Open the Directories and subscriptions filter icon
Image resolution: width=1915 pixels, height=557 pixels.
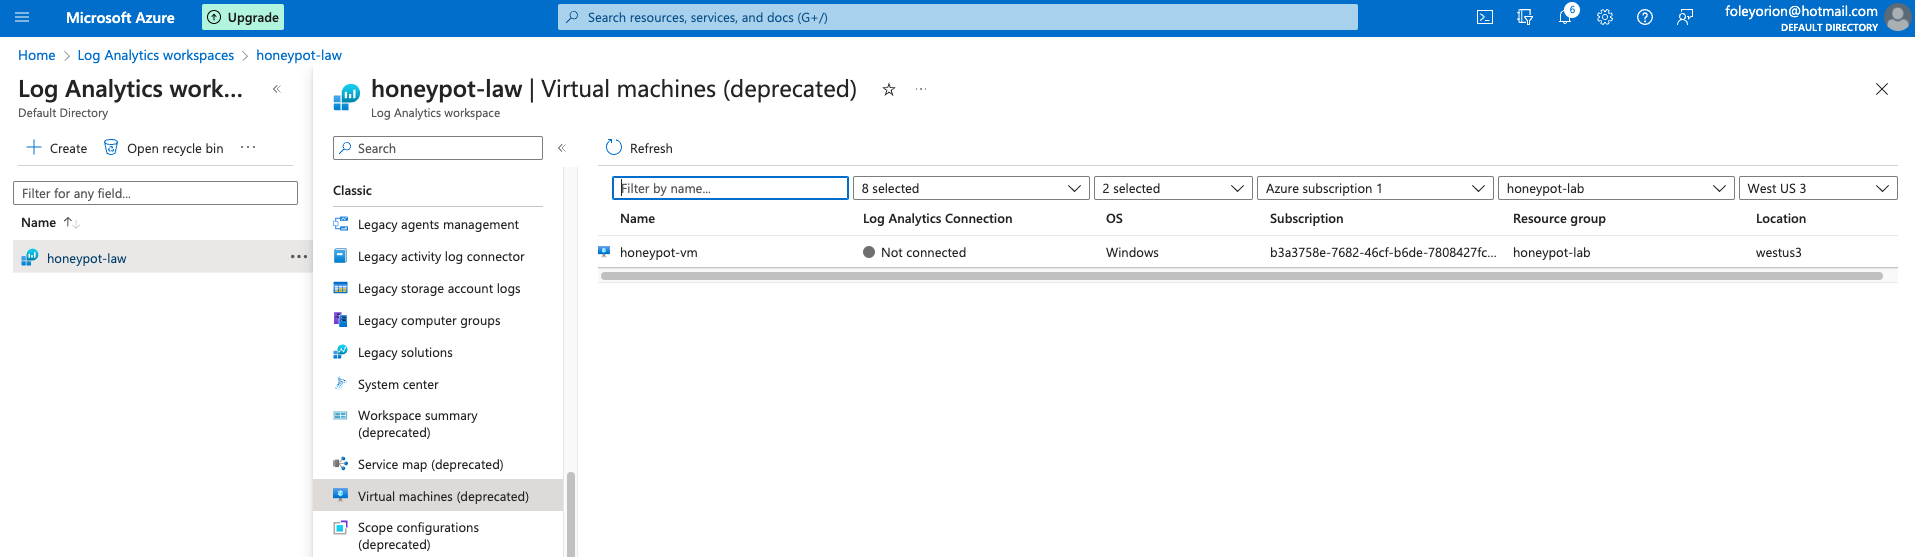(x=1525, y=17)
